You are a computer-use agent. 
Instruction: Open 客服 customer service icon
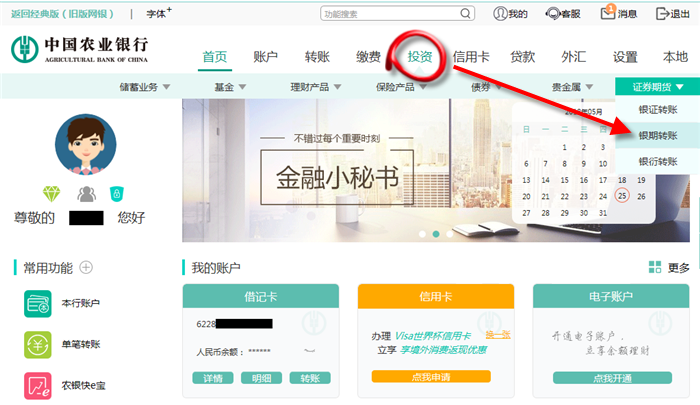(553, 14)
